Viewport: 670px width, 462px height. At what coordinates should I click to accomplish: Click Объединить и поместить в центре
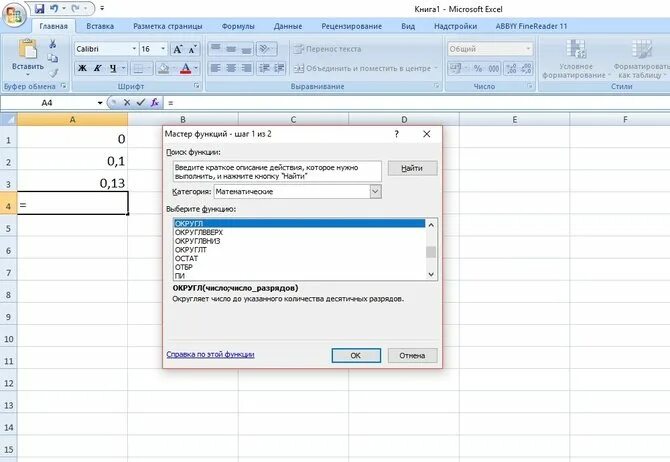coord(362,68)
